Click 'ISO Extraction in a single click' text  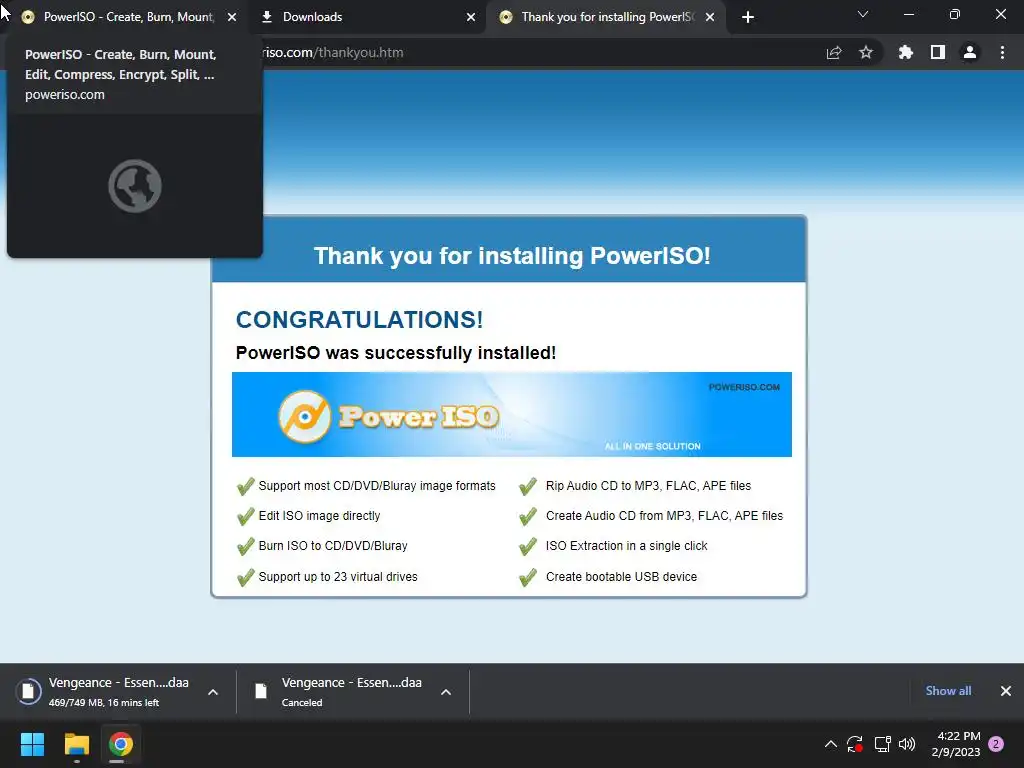coord(626,546)
